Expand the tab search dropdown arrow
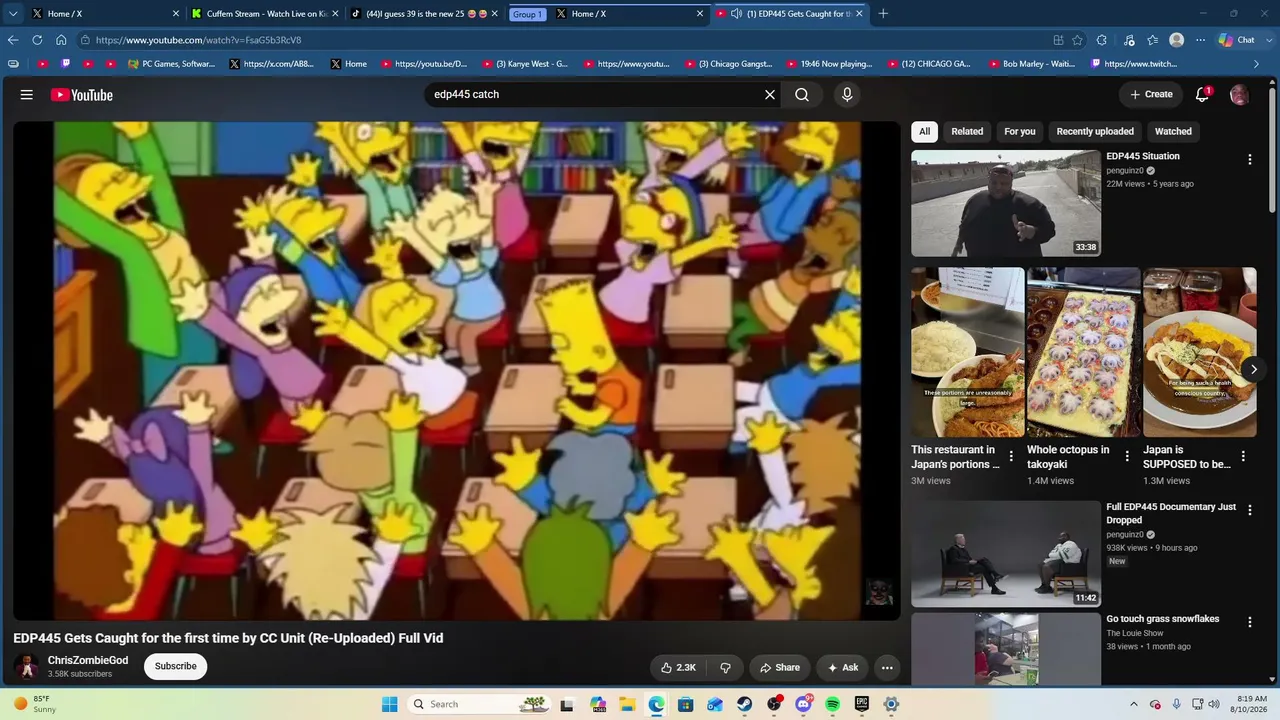1280x720 pixels. tap(13, 14)
